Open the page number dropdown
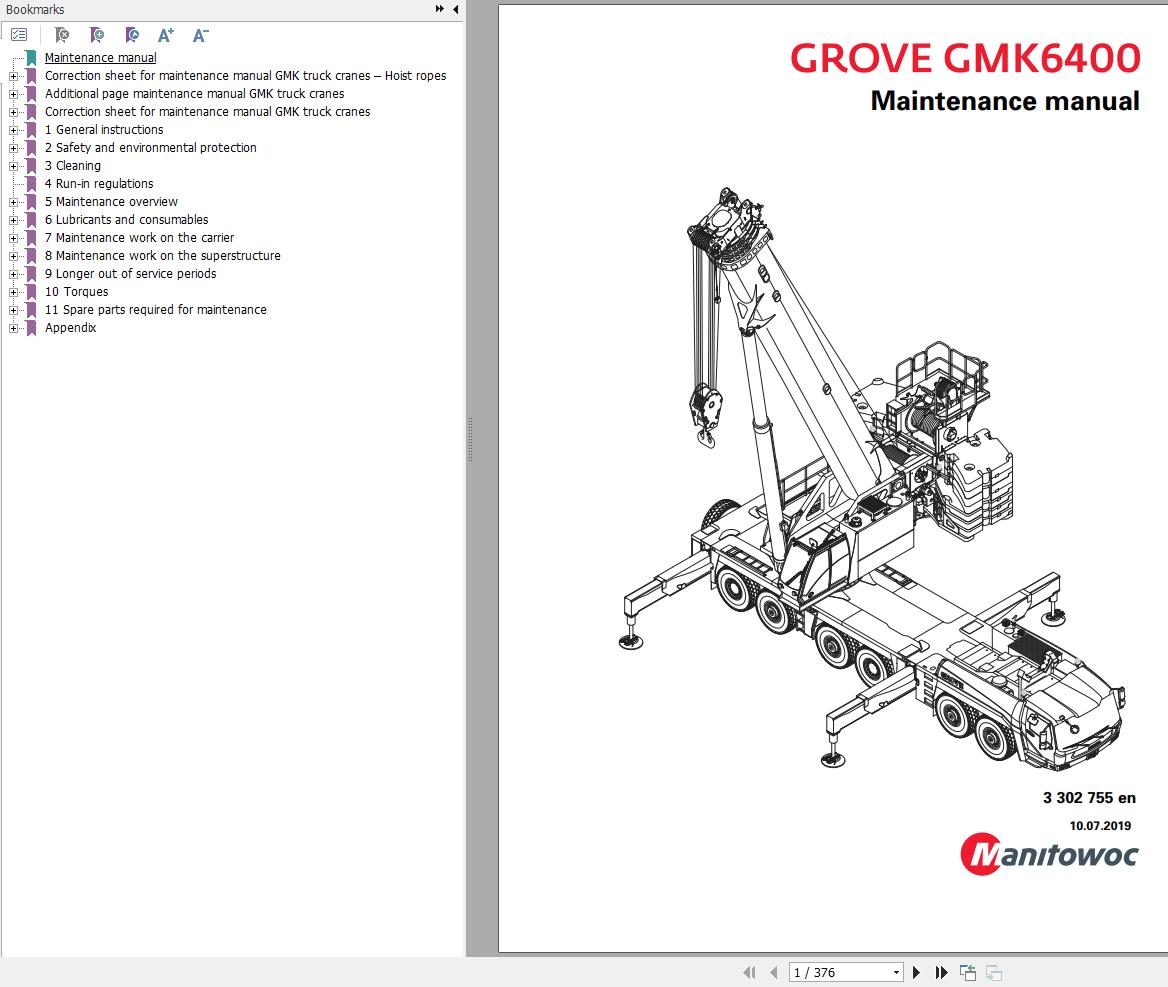 [x=895, y=972]
